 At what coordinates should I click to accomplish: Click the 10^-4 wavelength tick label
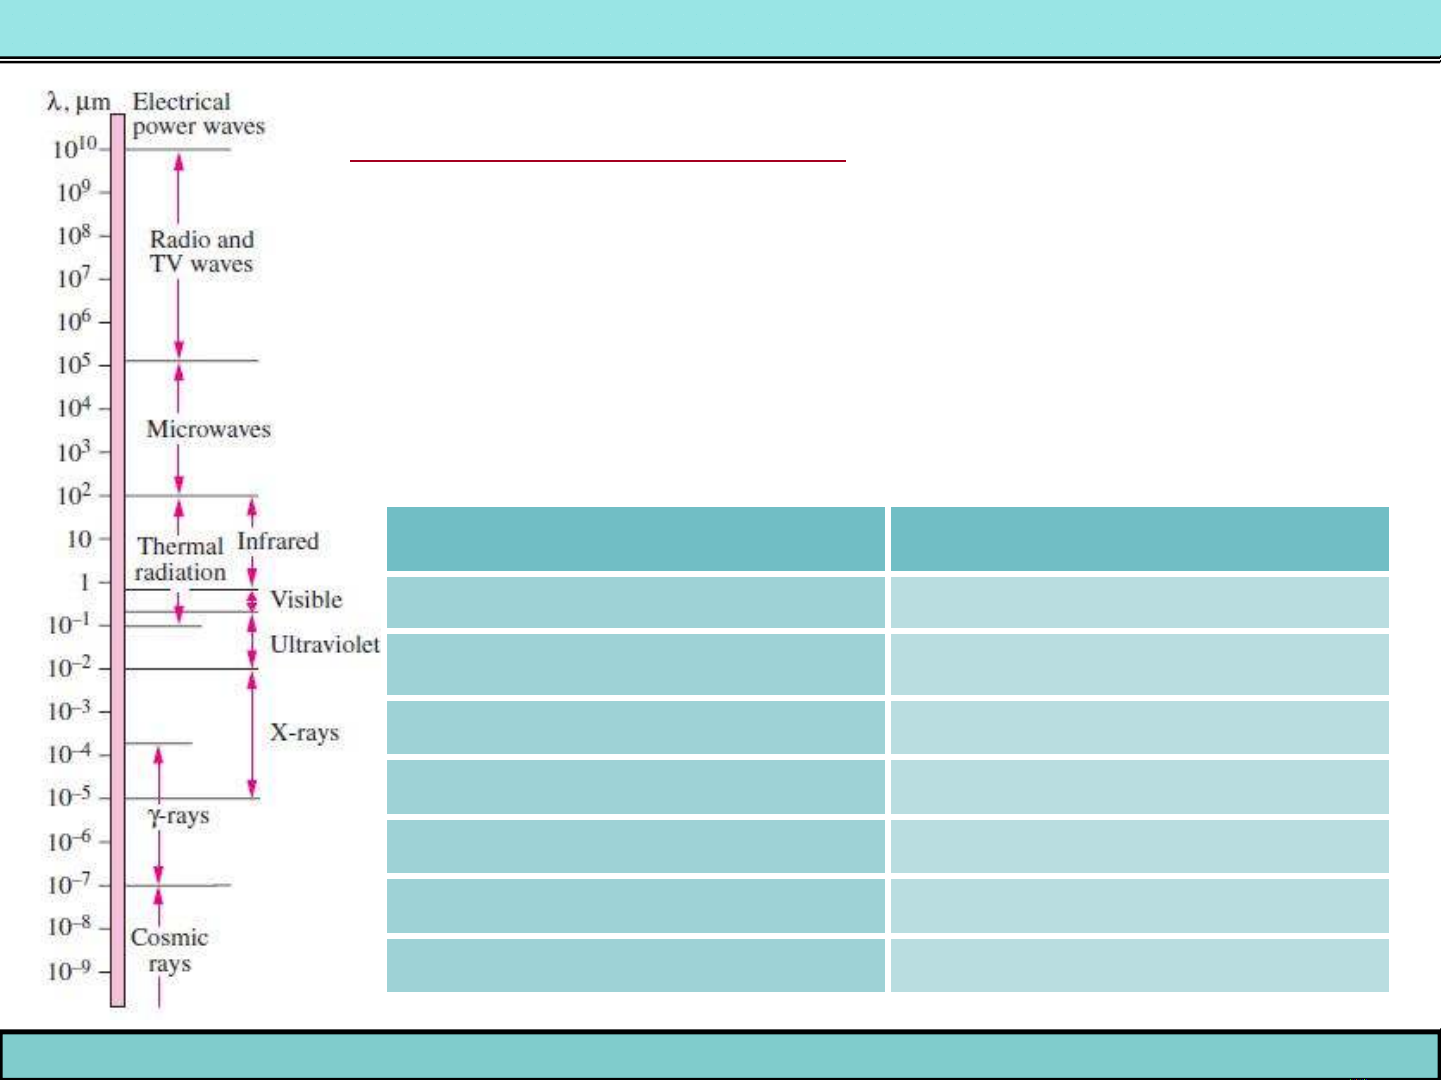click(70, 753)
